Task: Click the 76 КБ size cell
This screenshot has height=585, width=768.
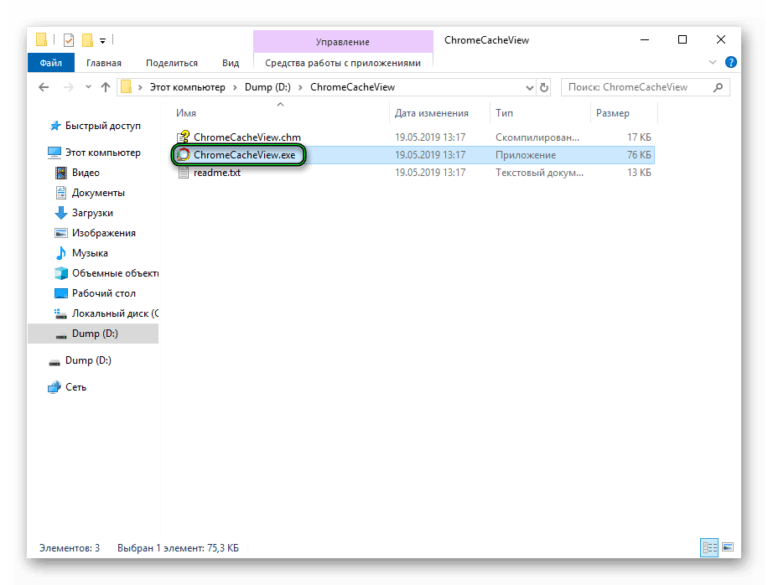Action: click(x=639, y=155)
